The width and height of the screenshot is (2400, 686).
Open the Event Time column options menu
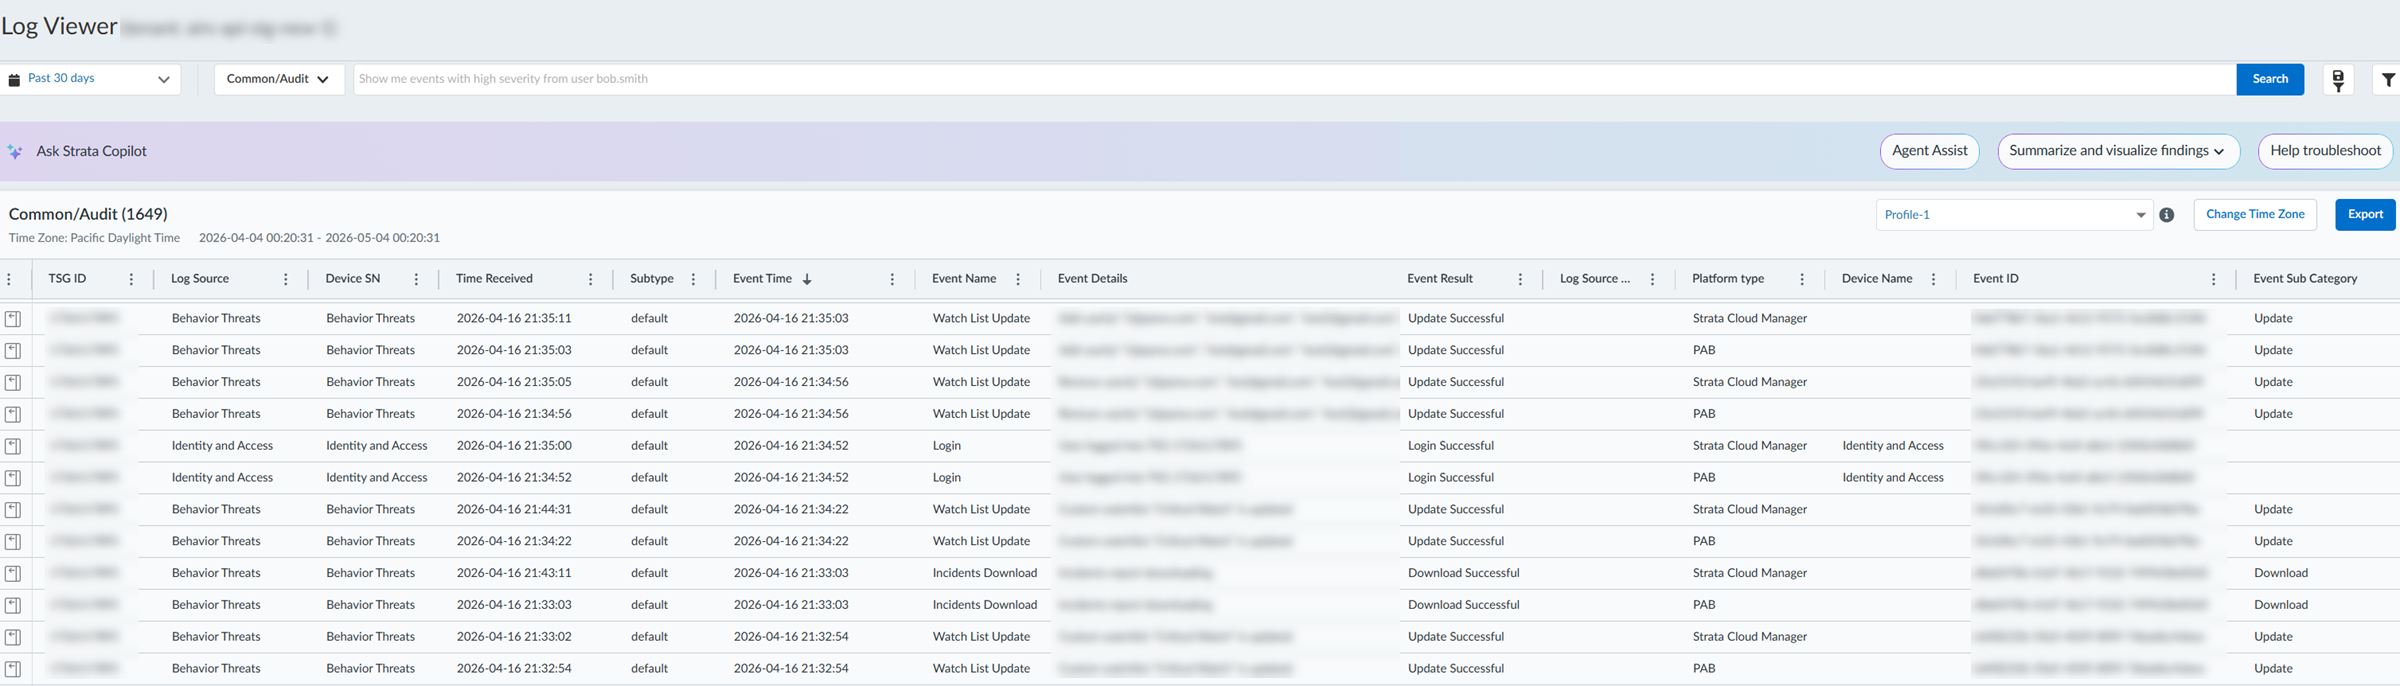point(892,279)
